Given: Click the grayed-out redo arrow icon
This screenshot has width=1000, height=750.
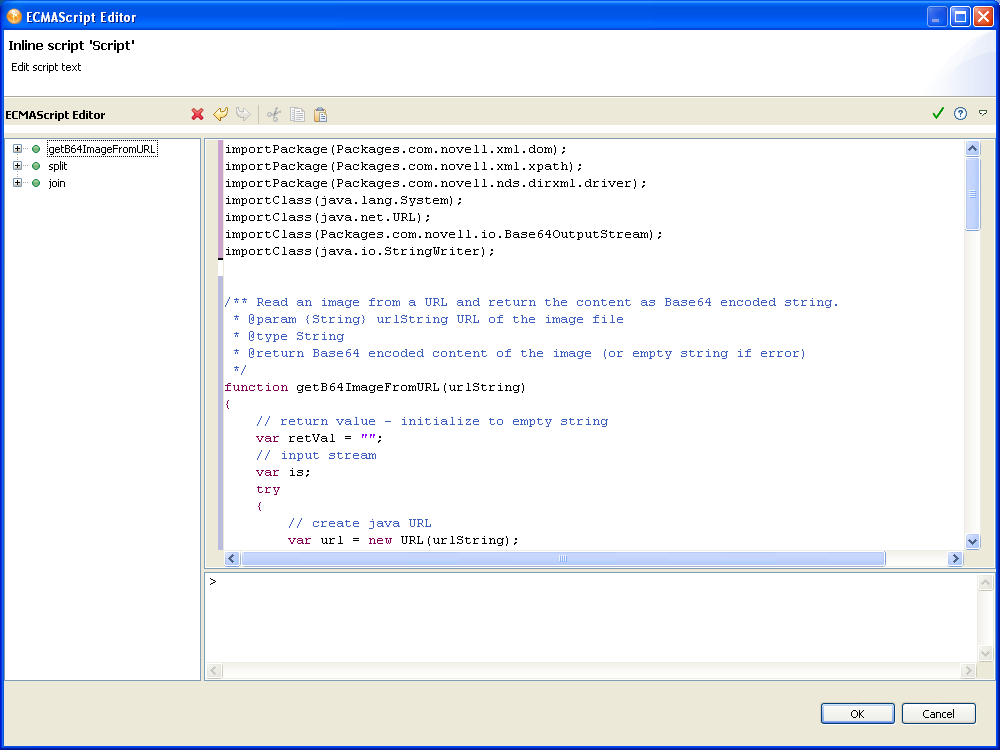Looking at the screenshot, I should (x=243, y=114).
